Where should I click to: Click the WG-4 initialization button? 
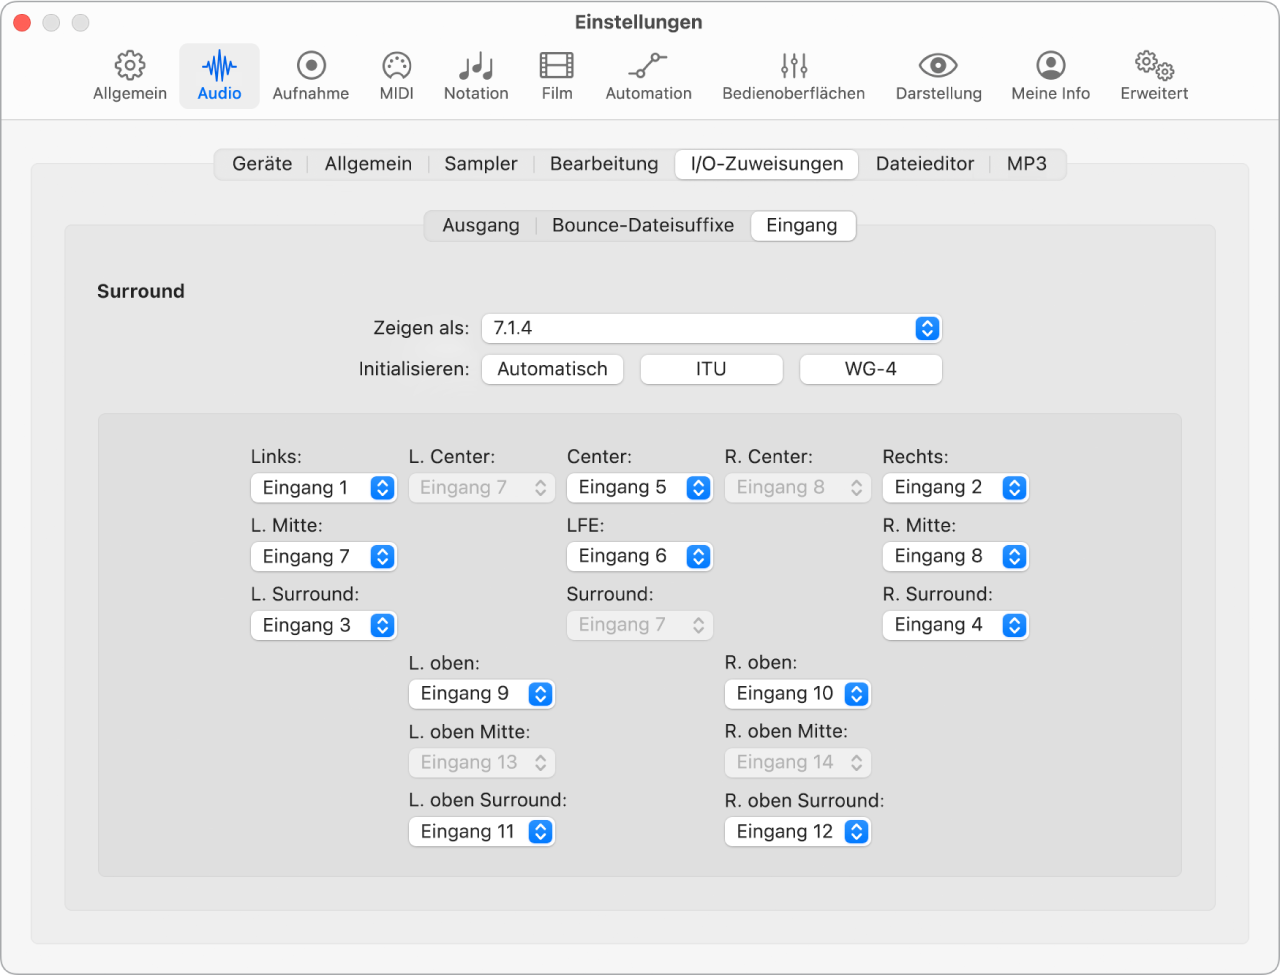(x=870, y=369)
